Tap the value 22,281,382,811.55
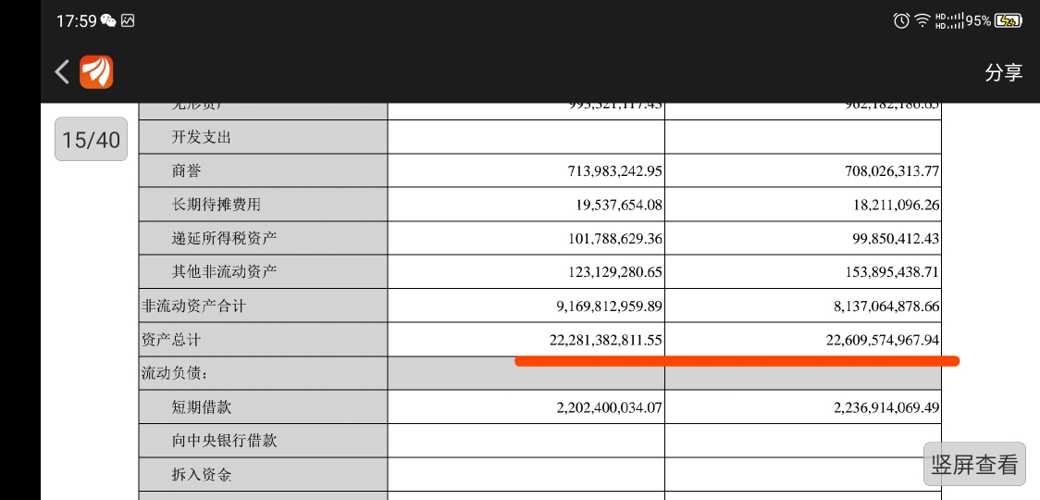The image size is (1040, 500). pyautogui.click(x=605, y=340)
